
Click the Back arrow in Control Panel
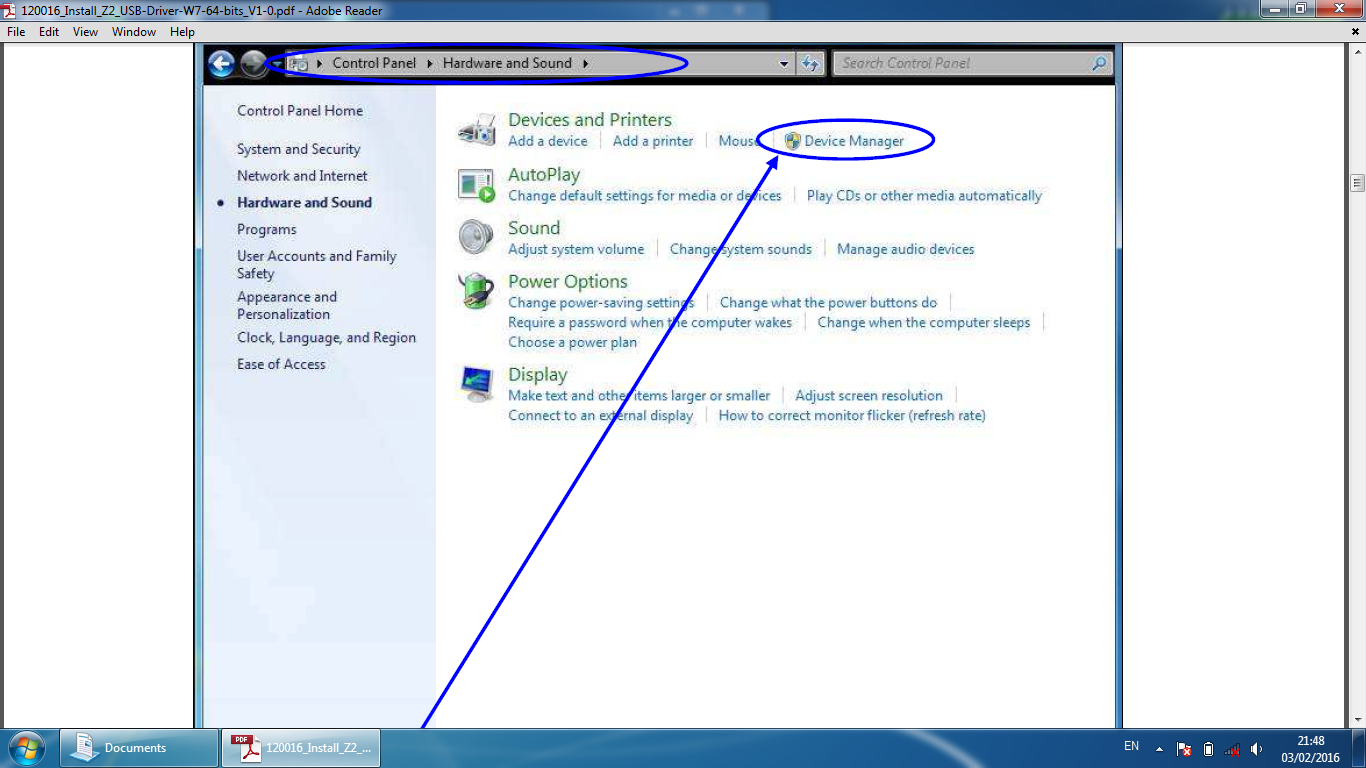pos(222,64)
